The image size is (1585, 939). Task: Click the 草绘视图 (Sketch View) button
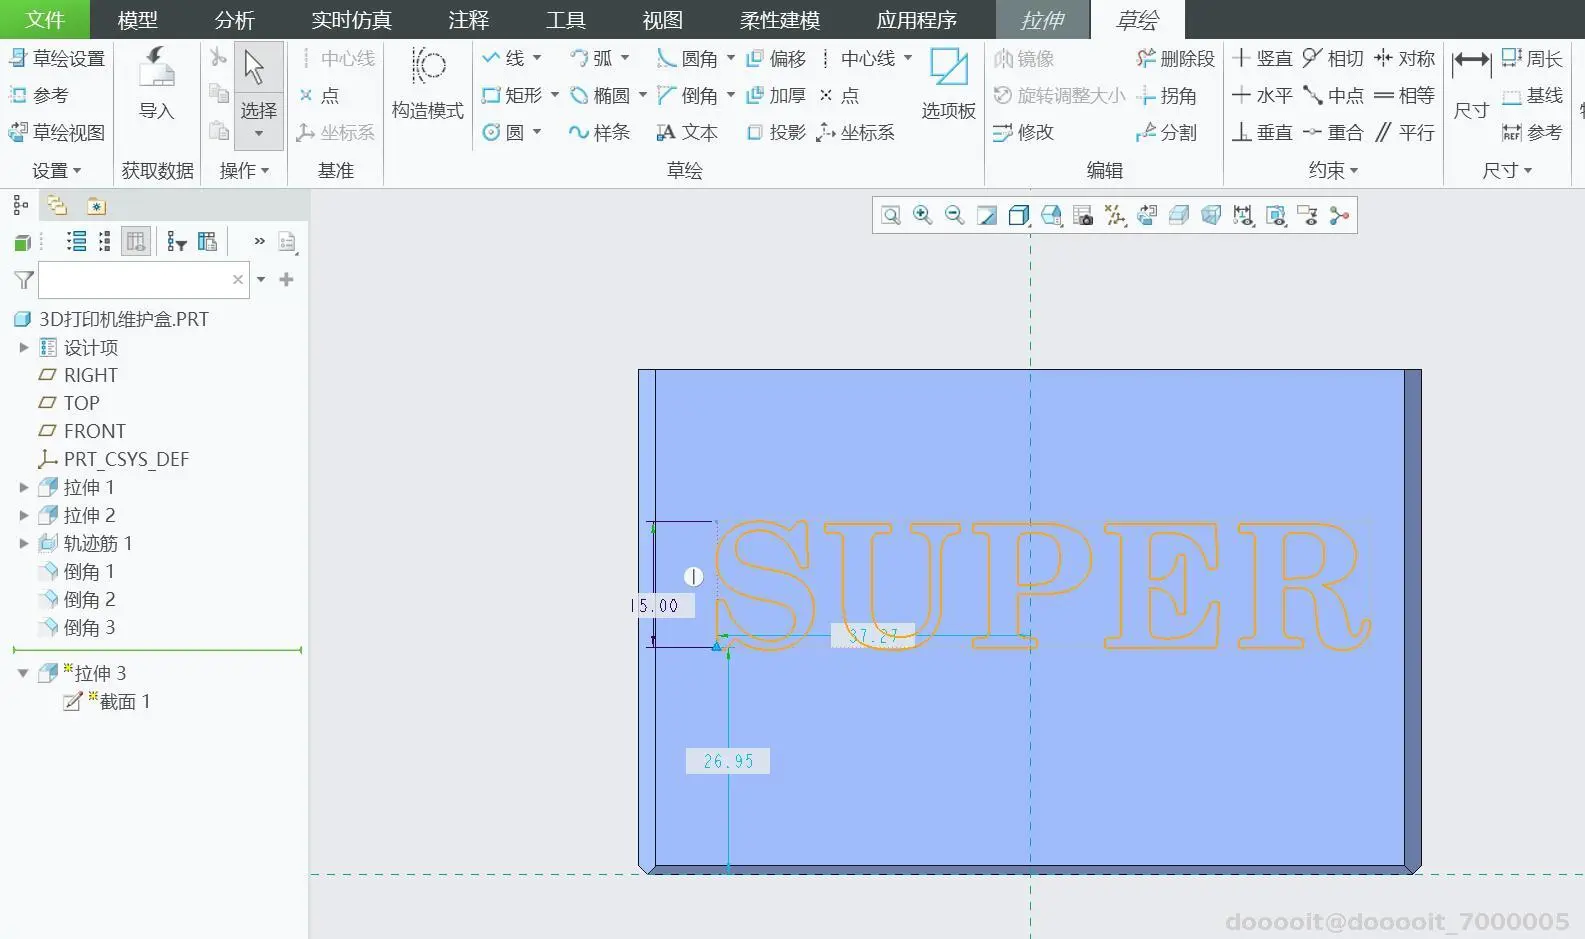pos(57,132)
